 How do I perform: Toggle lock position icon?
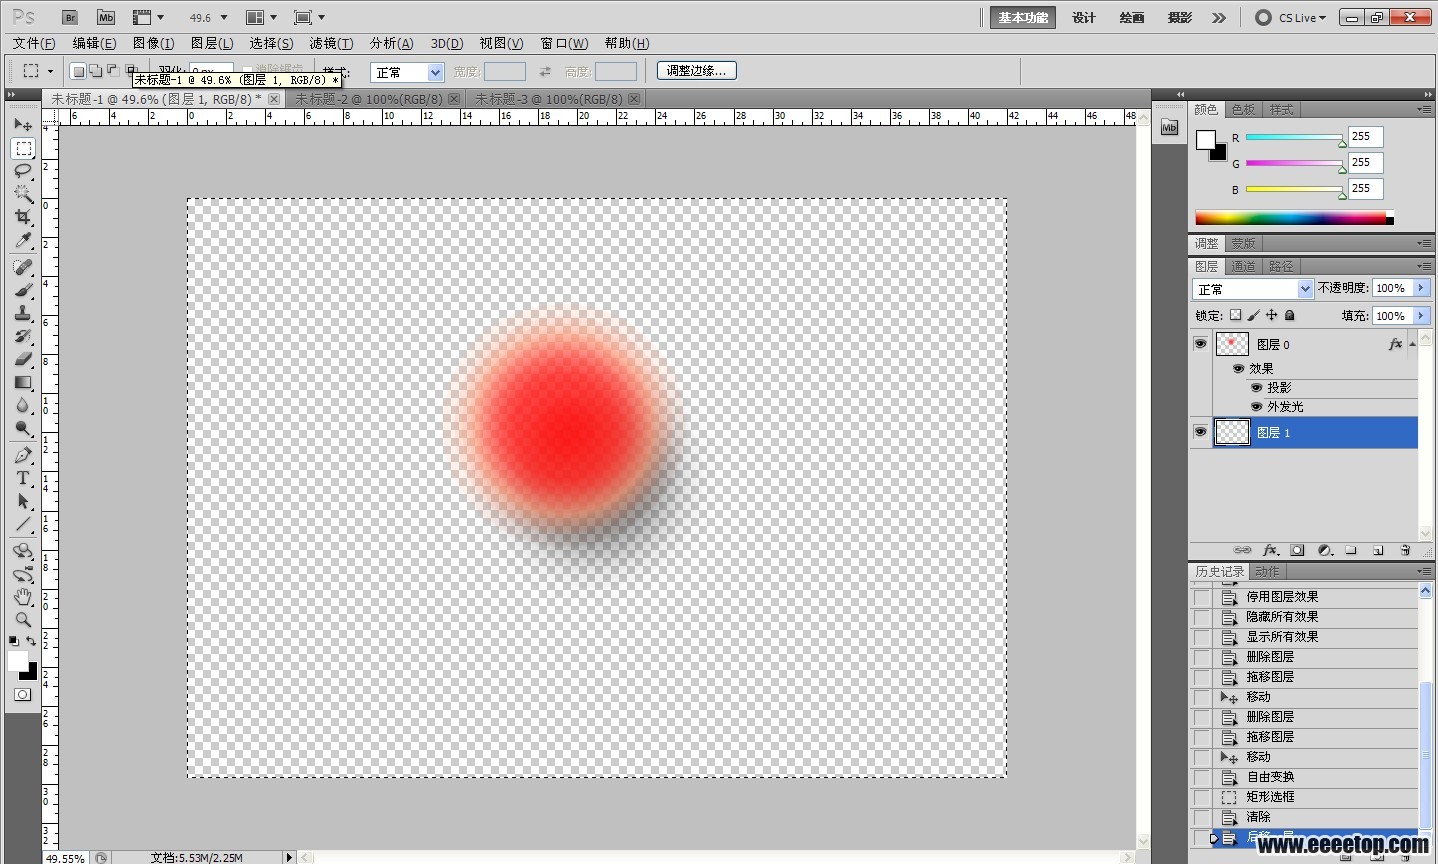click(x=1271, y=315)
